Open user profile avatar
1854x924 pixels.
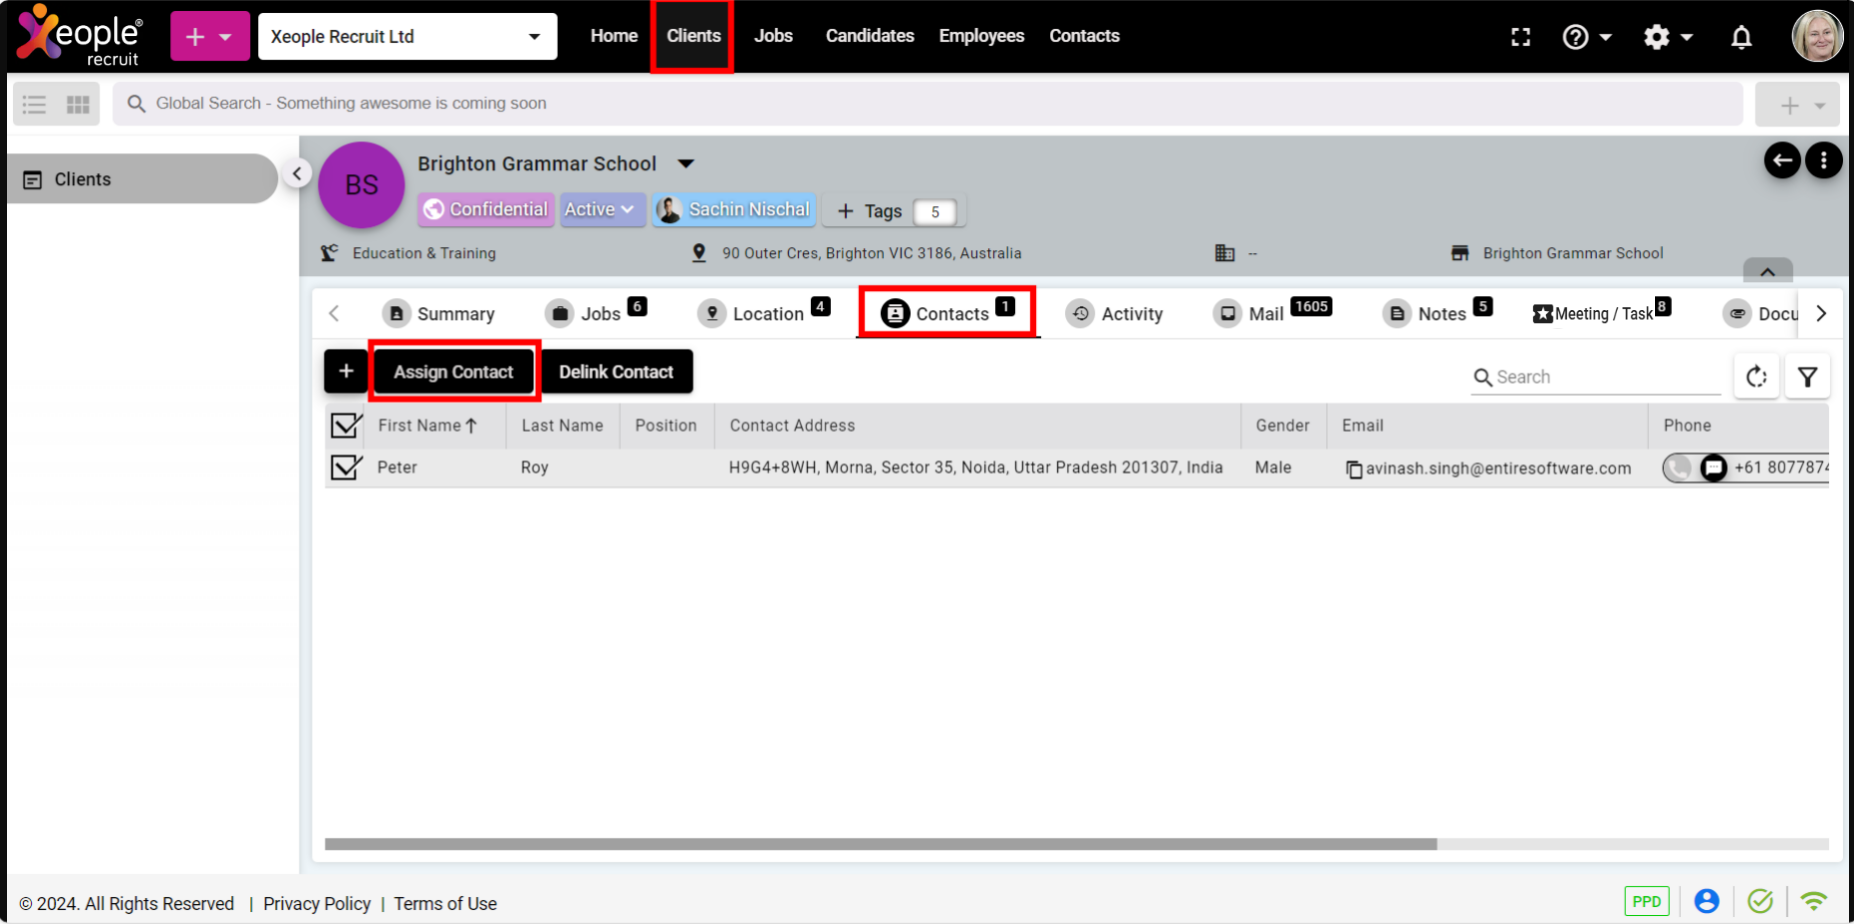[x=1817, y=36]
